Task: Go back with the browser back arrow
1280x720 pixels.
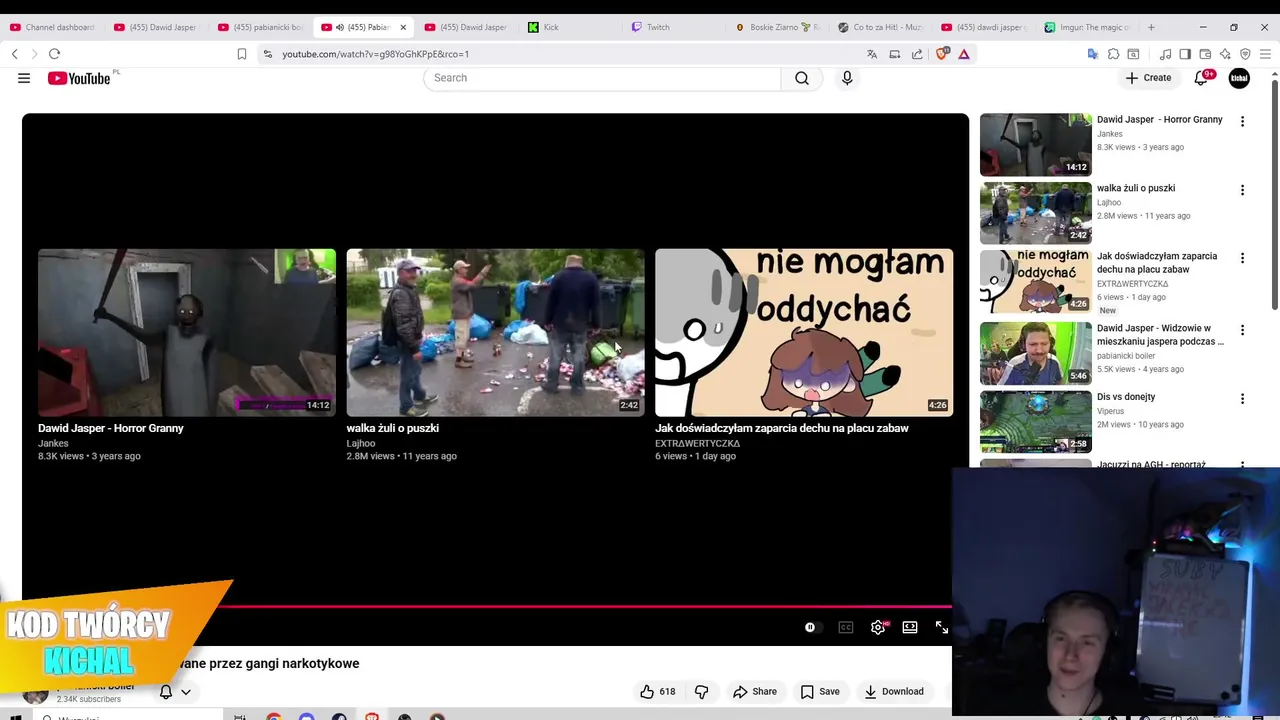Action: [x=14, y=54]
